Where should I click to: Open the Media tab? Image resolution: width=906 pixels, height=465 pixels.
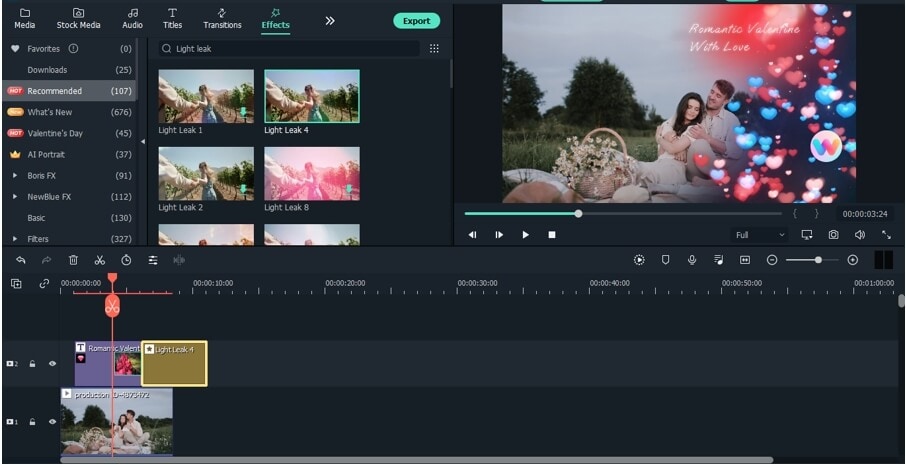(x=24, y=18)
